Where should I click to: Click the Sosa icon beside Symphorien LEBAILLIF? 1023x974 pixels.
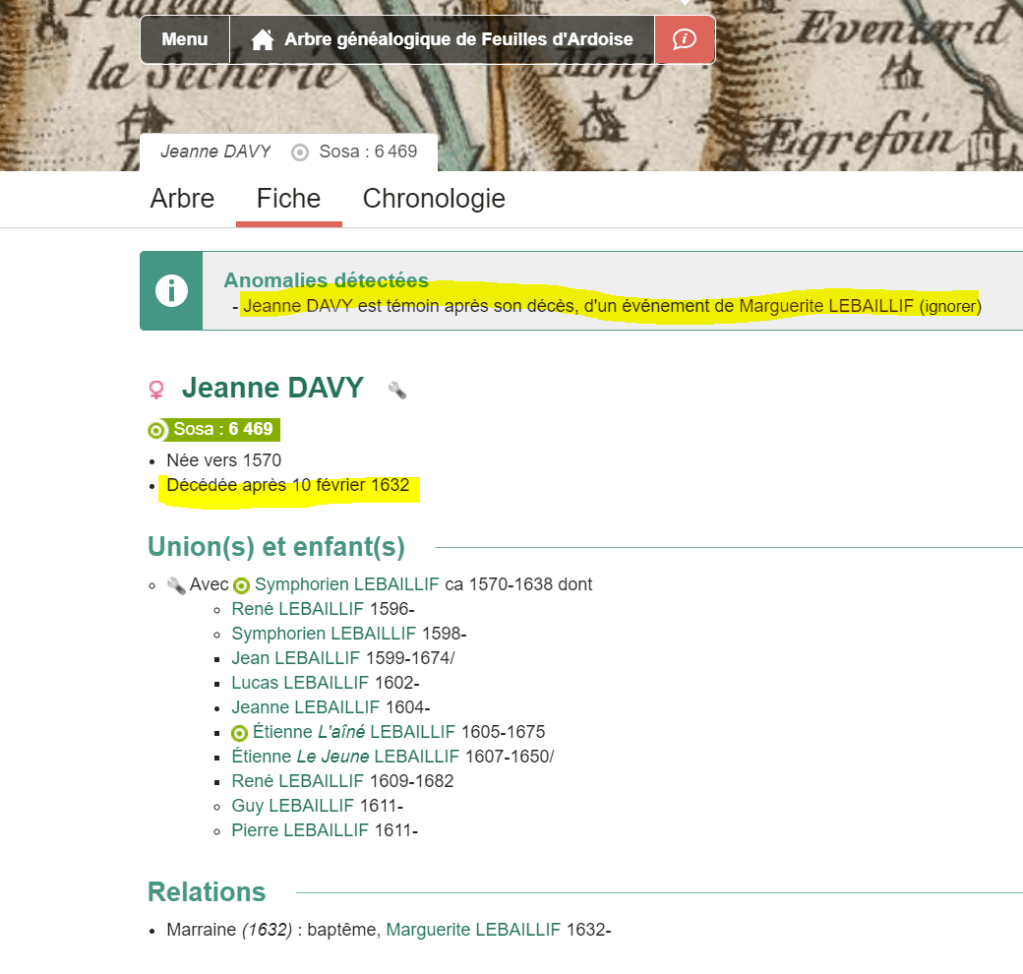coord(241,585)
